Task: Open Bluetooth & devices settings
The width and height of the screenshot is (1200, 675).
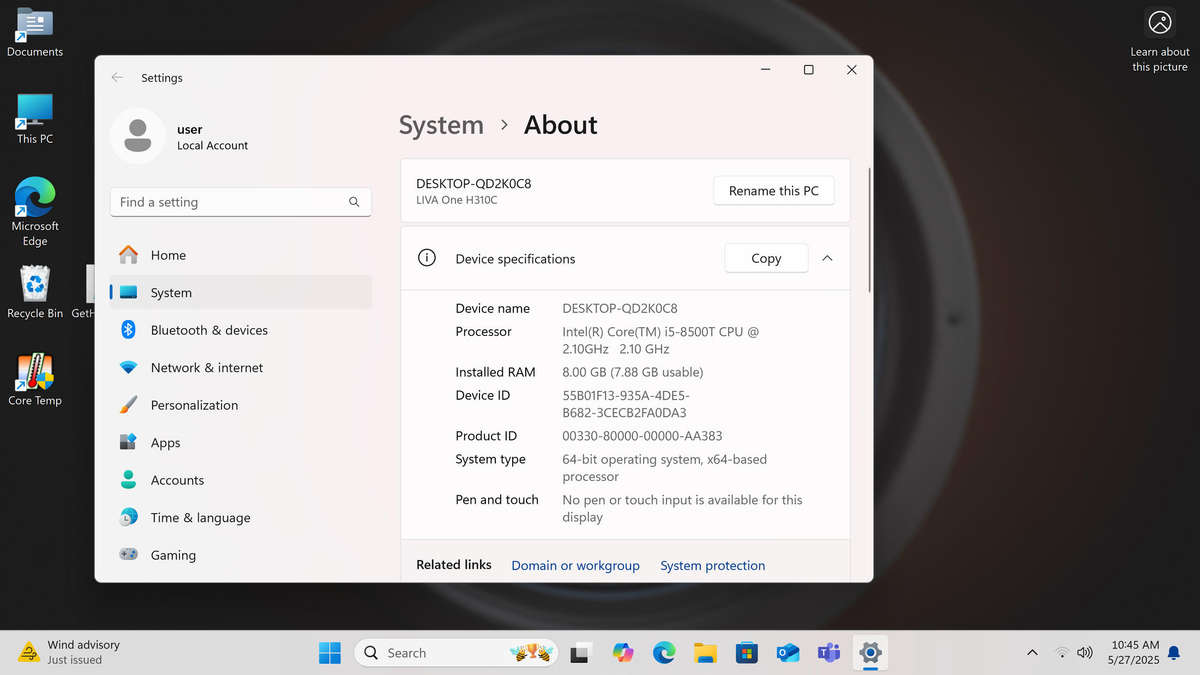Action: pyautogui.click(x=208, y=330)
